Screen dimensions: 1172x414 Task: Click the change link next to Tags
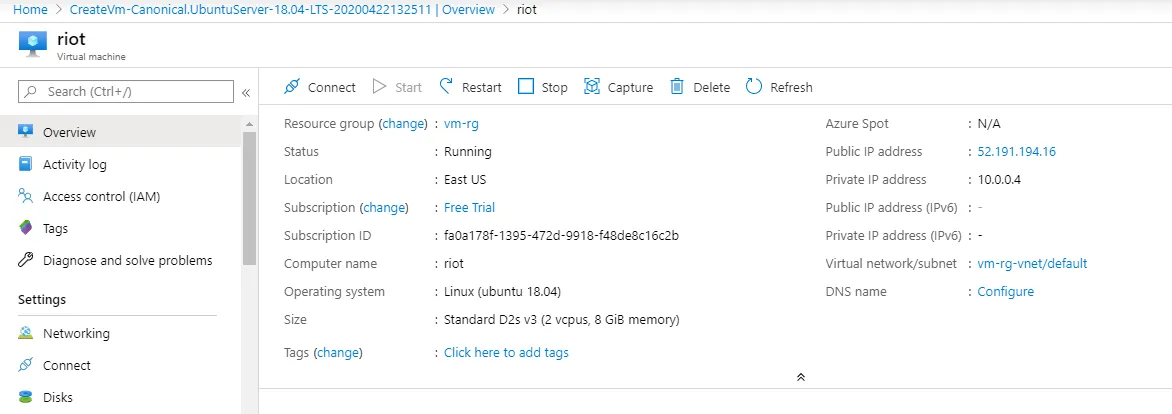click(338, 352)
